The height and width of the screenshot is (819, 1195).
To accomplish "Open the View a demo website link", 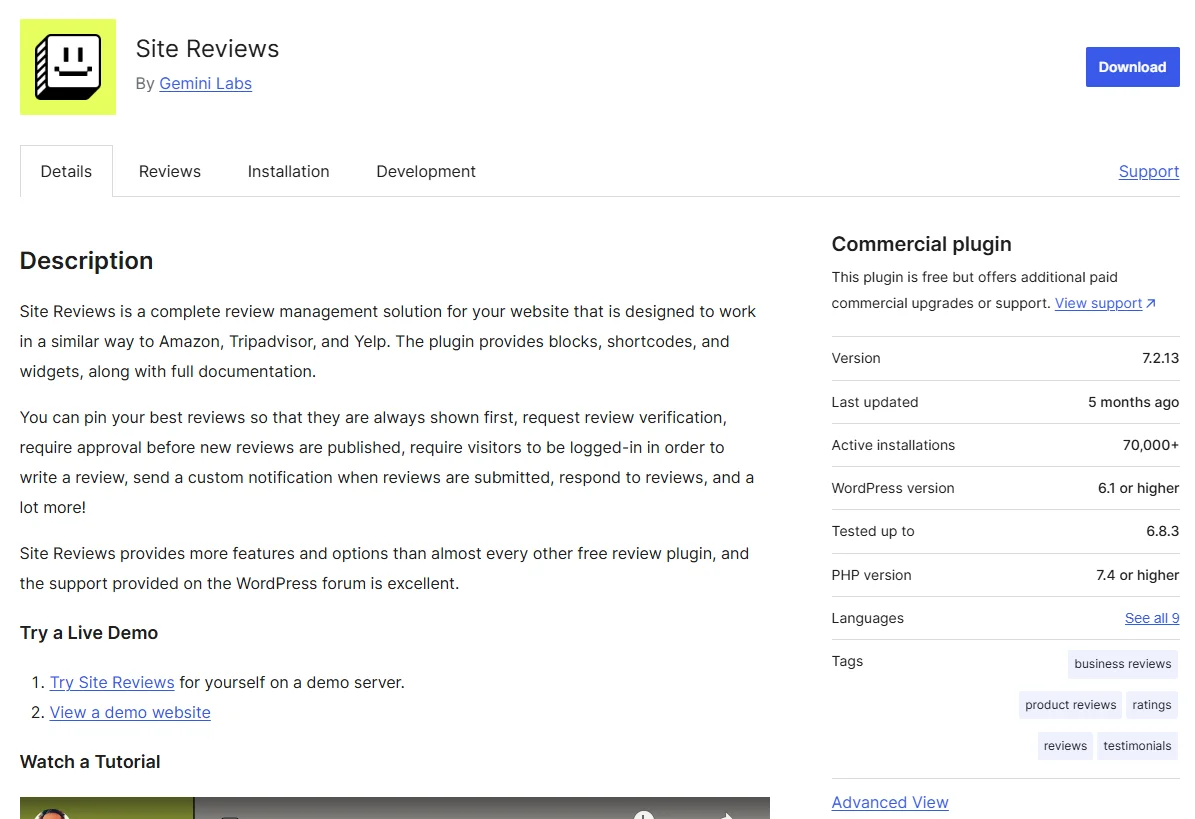I will click(130, 712).
